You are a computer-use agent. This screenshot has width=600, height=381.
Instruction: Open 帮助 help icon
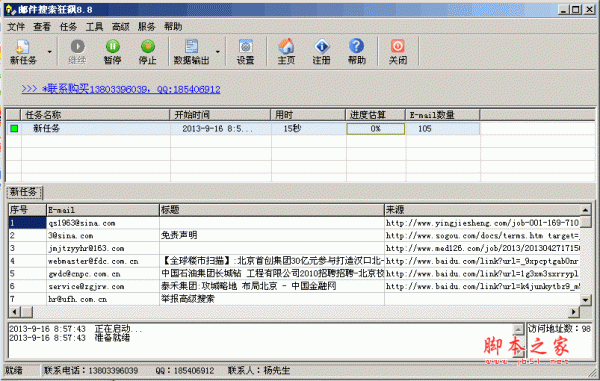click(x=357, y=51)
